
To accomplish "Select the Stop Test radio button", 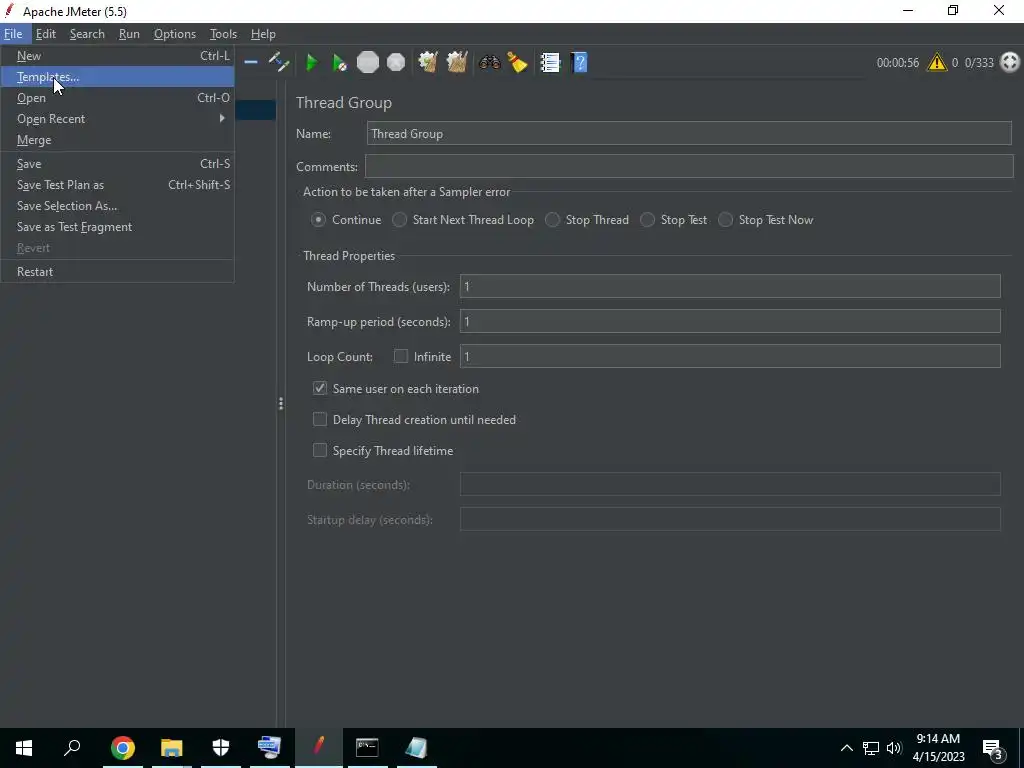I will coord(647,220).
